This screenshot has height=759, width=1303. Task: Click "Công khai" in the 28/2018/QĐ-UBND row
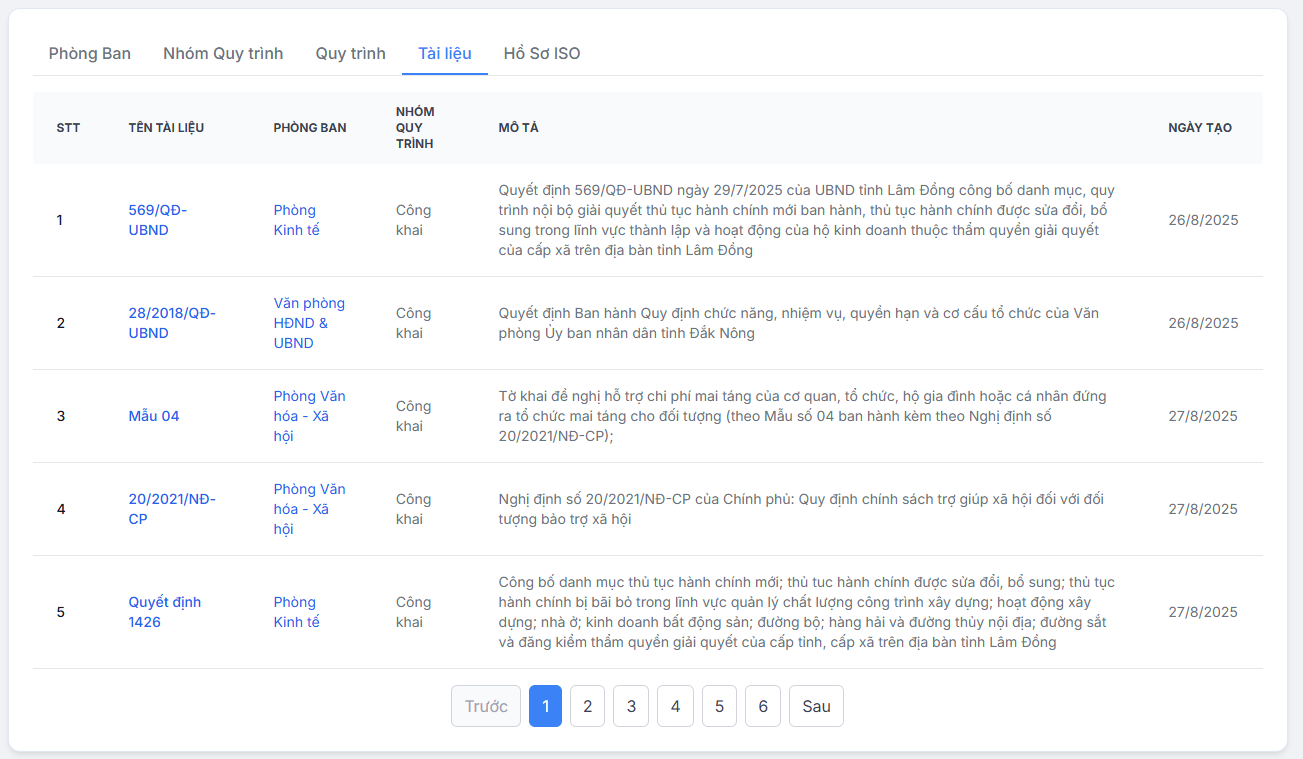point(414,323)
